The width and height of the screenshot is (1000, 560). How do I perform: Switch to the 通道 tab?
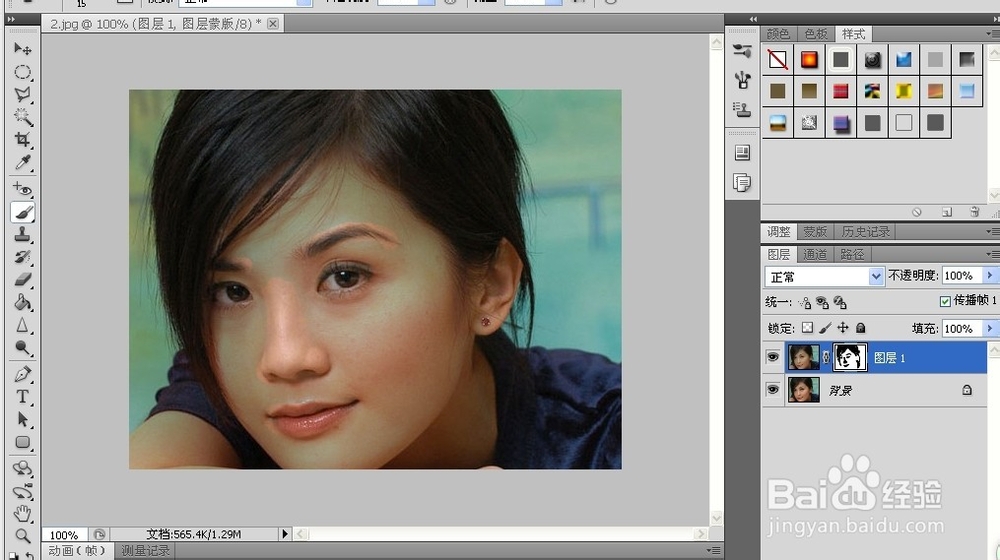[815, 254]
